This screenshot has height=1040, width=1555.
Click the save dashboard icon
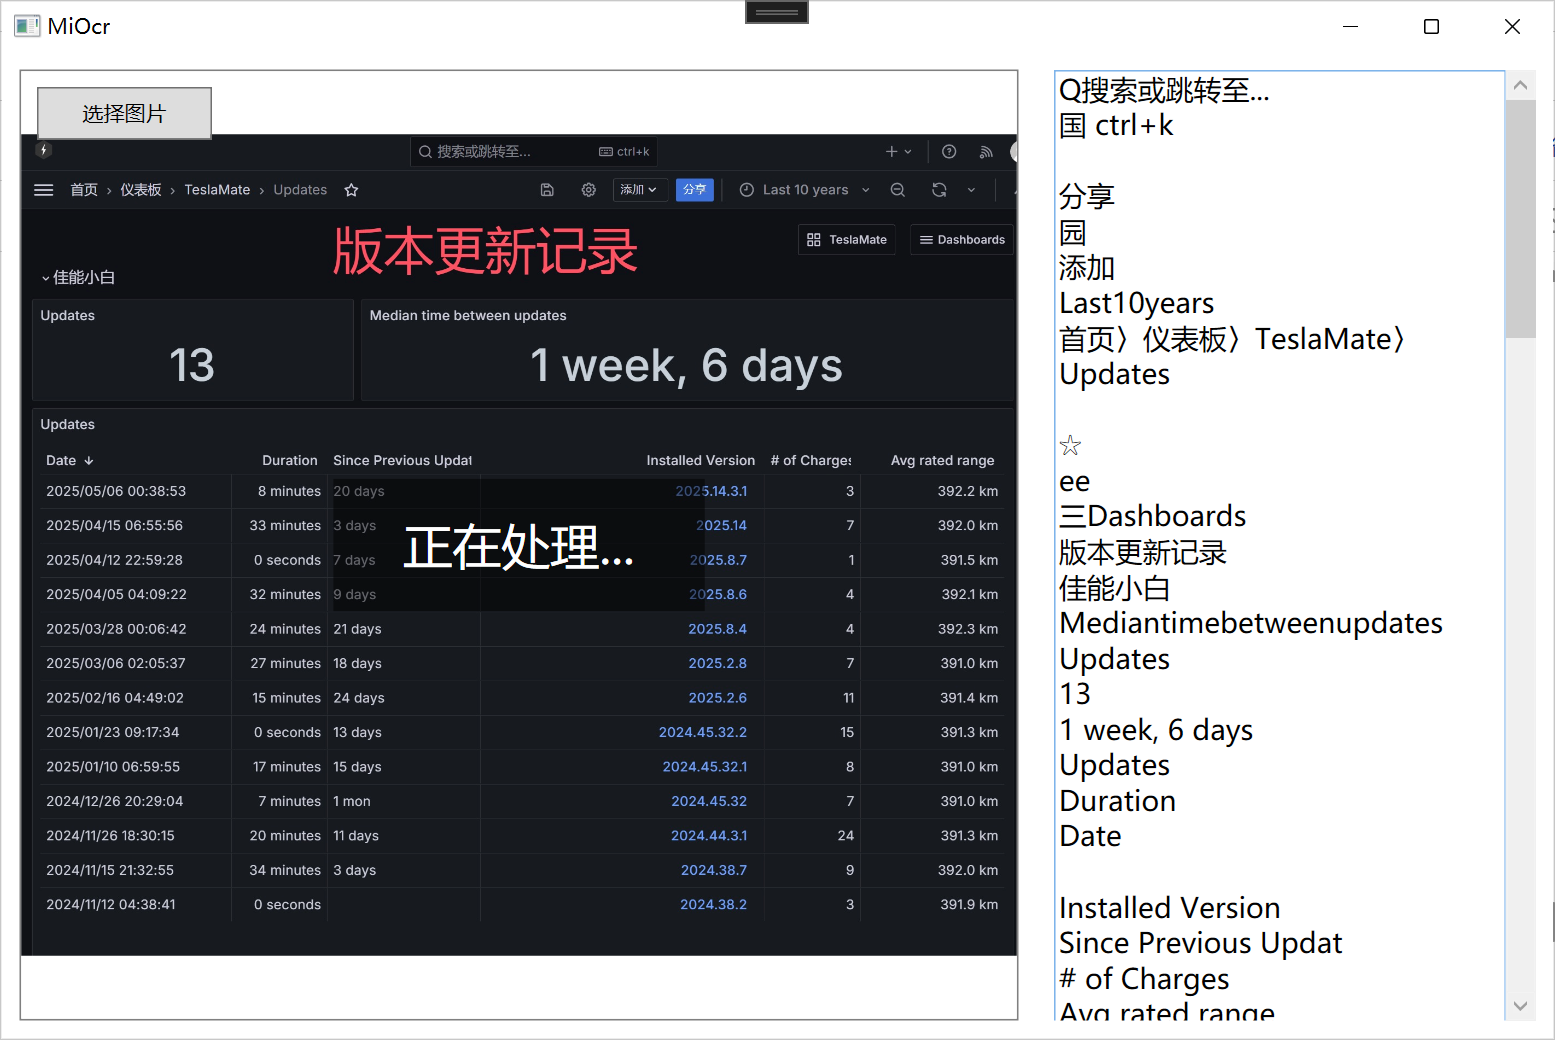click(547, 190)
